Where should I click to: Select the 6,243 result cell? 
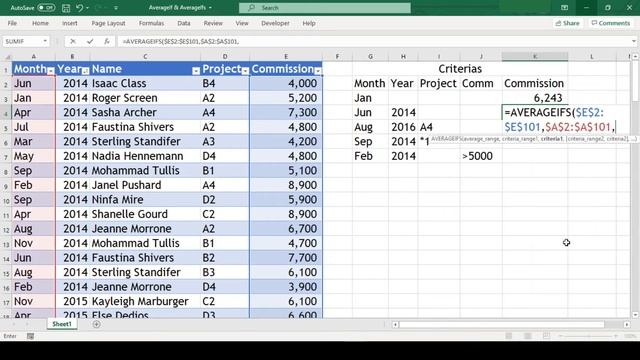(x=535, y=98)
